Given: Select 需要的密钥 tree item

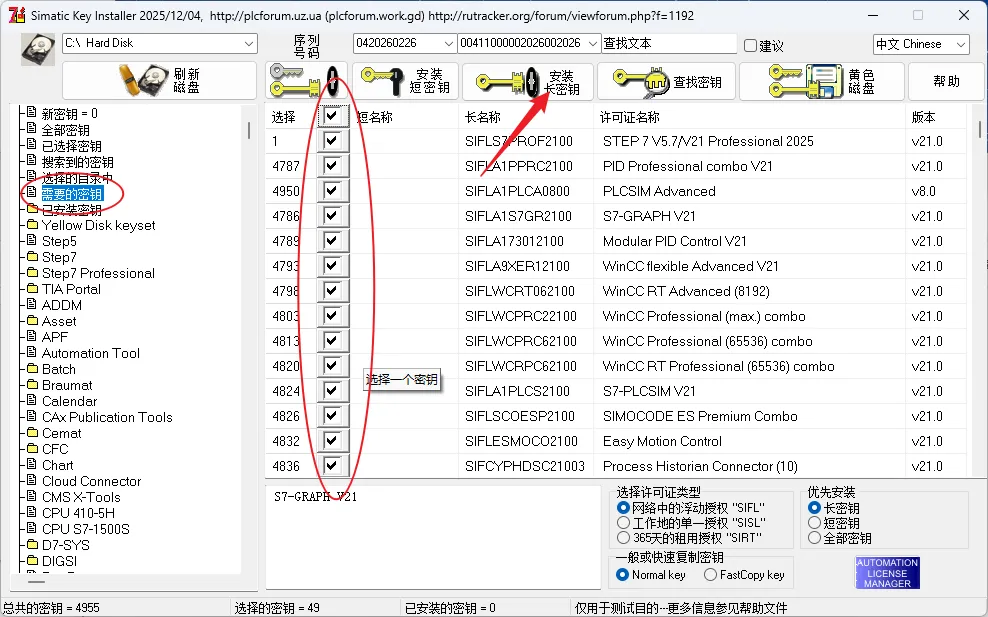Looking at the screenshot, I should click(72, 194).
